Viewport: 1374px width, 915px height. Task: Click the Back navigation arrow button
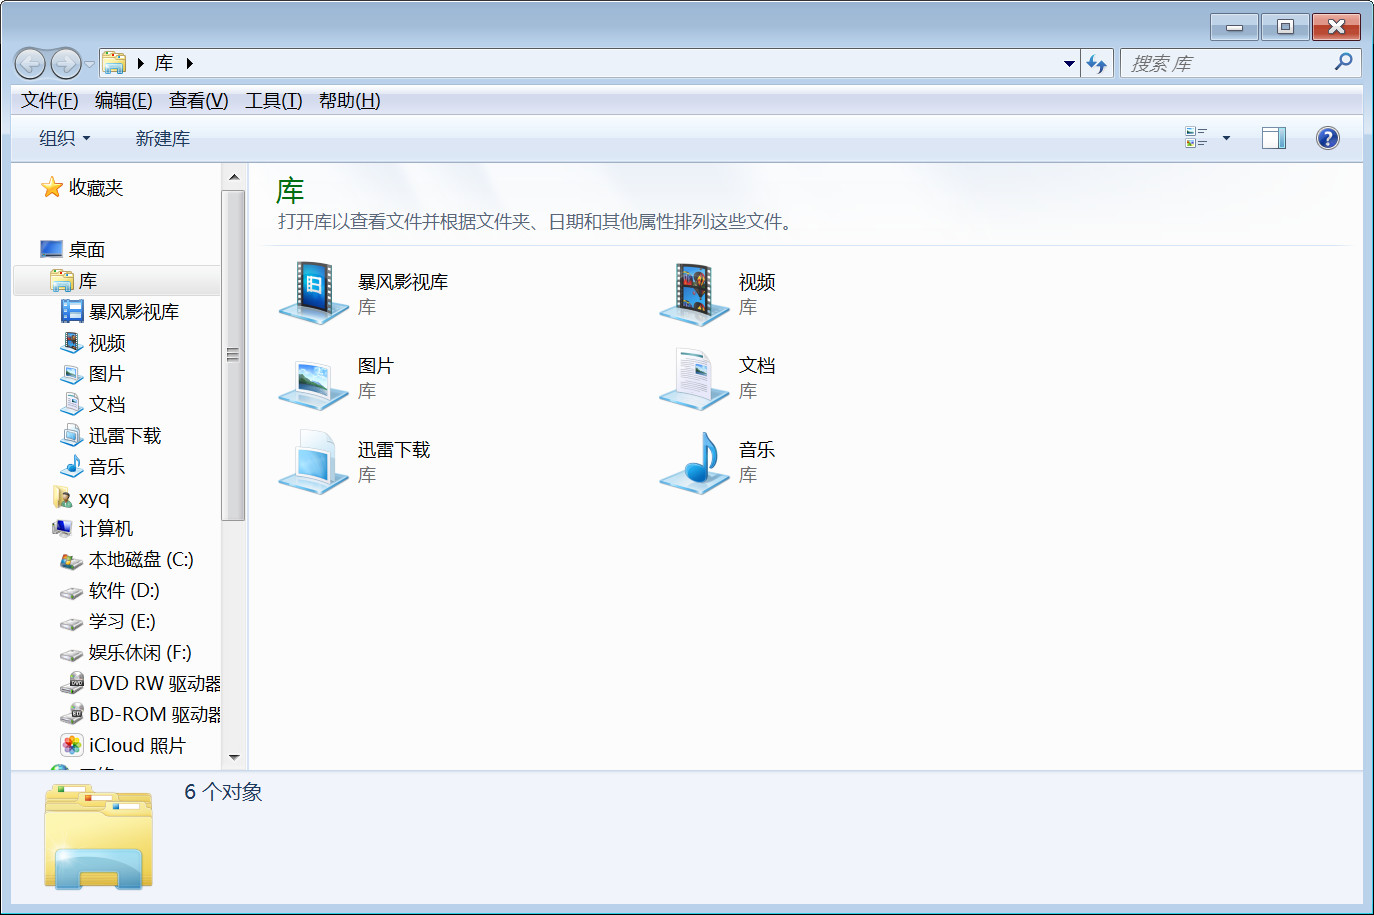click(30, 64)
